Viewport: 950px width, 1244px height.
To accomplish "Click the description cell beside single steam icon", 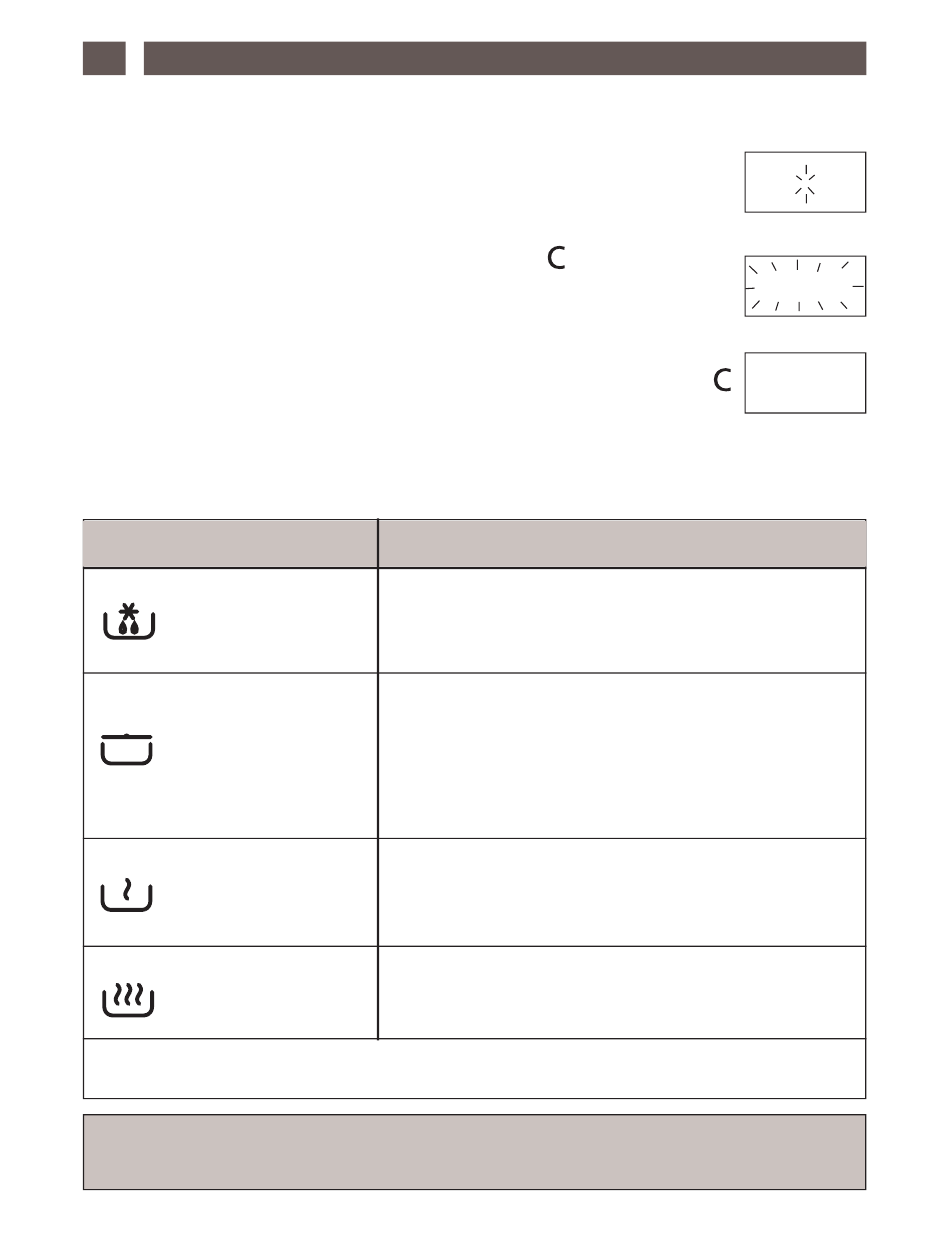I will coord(622,892).
